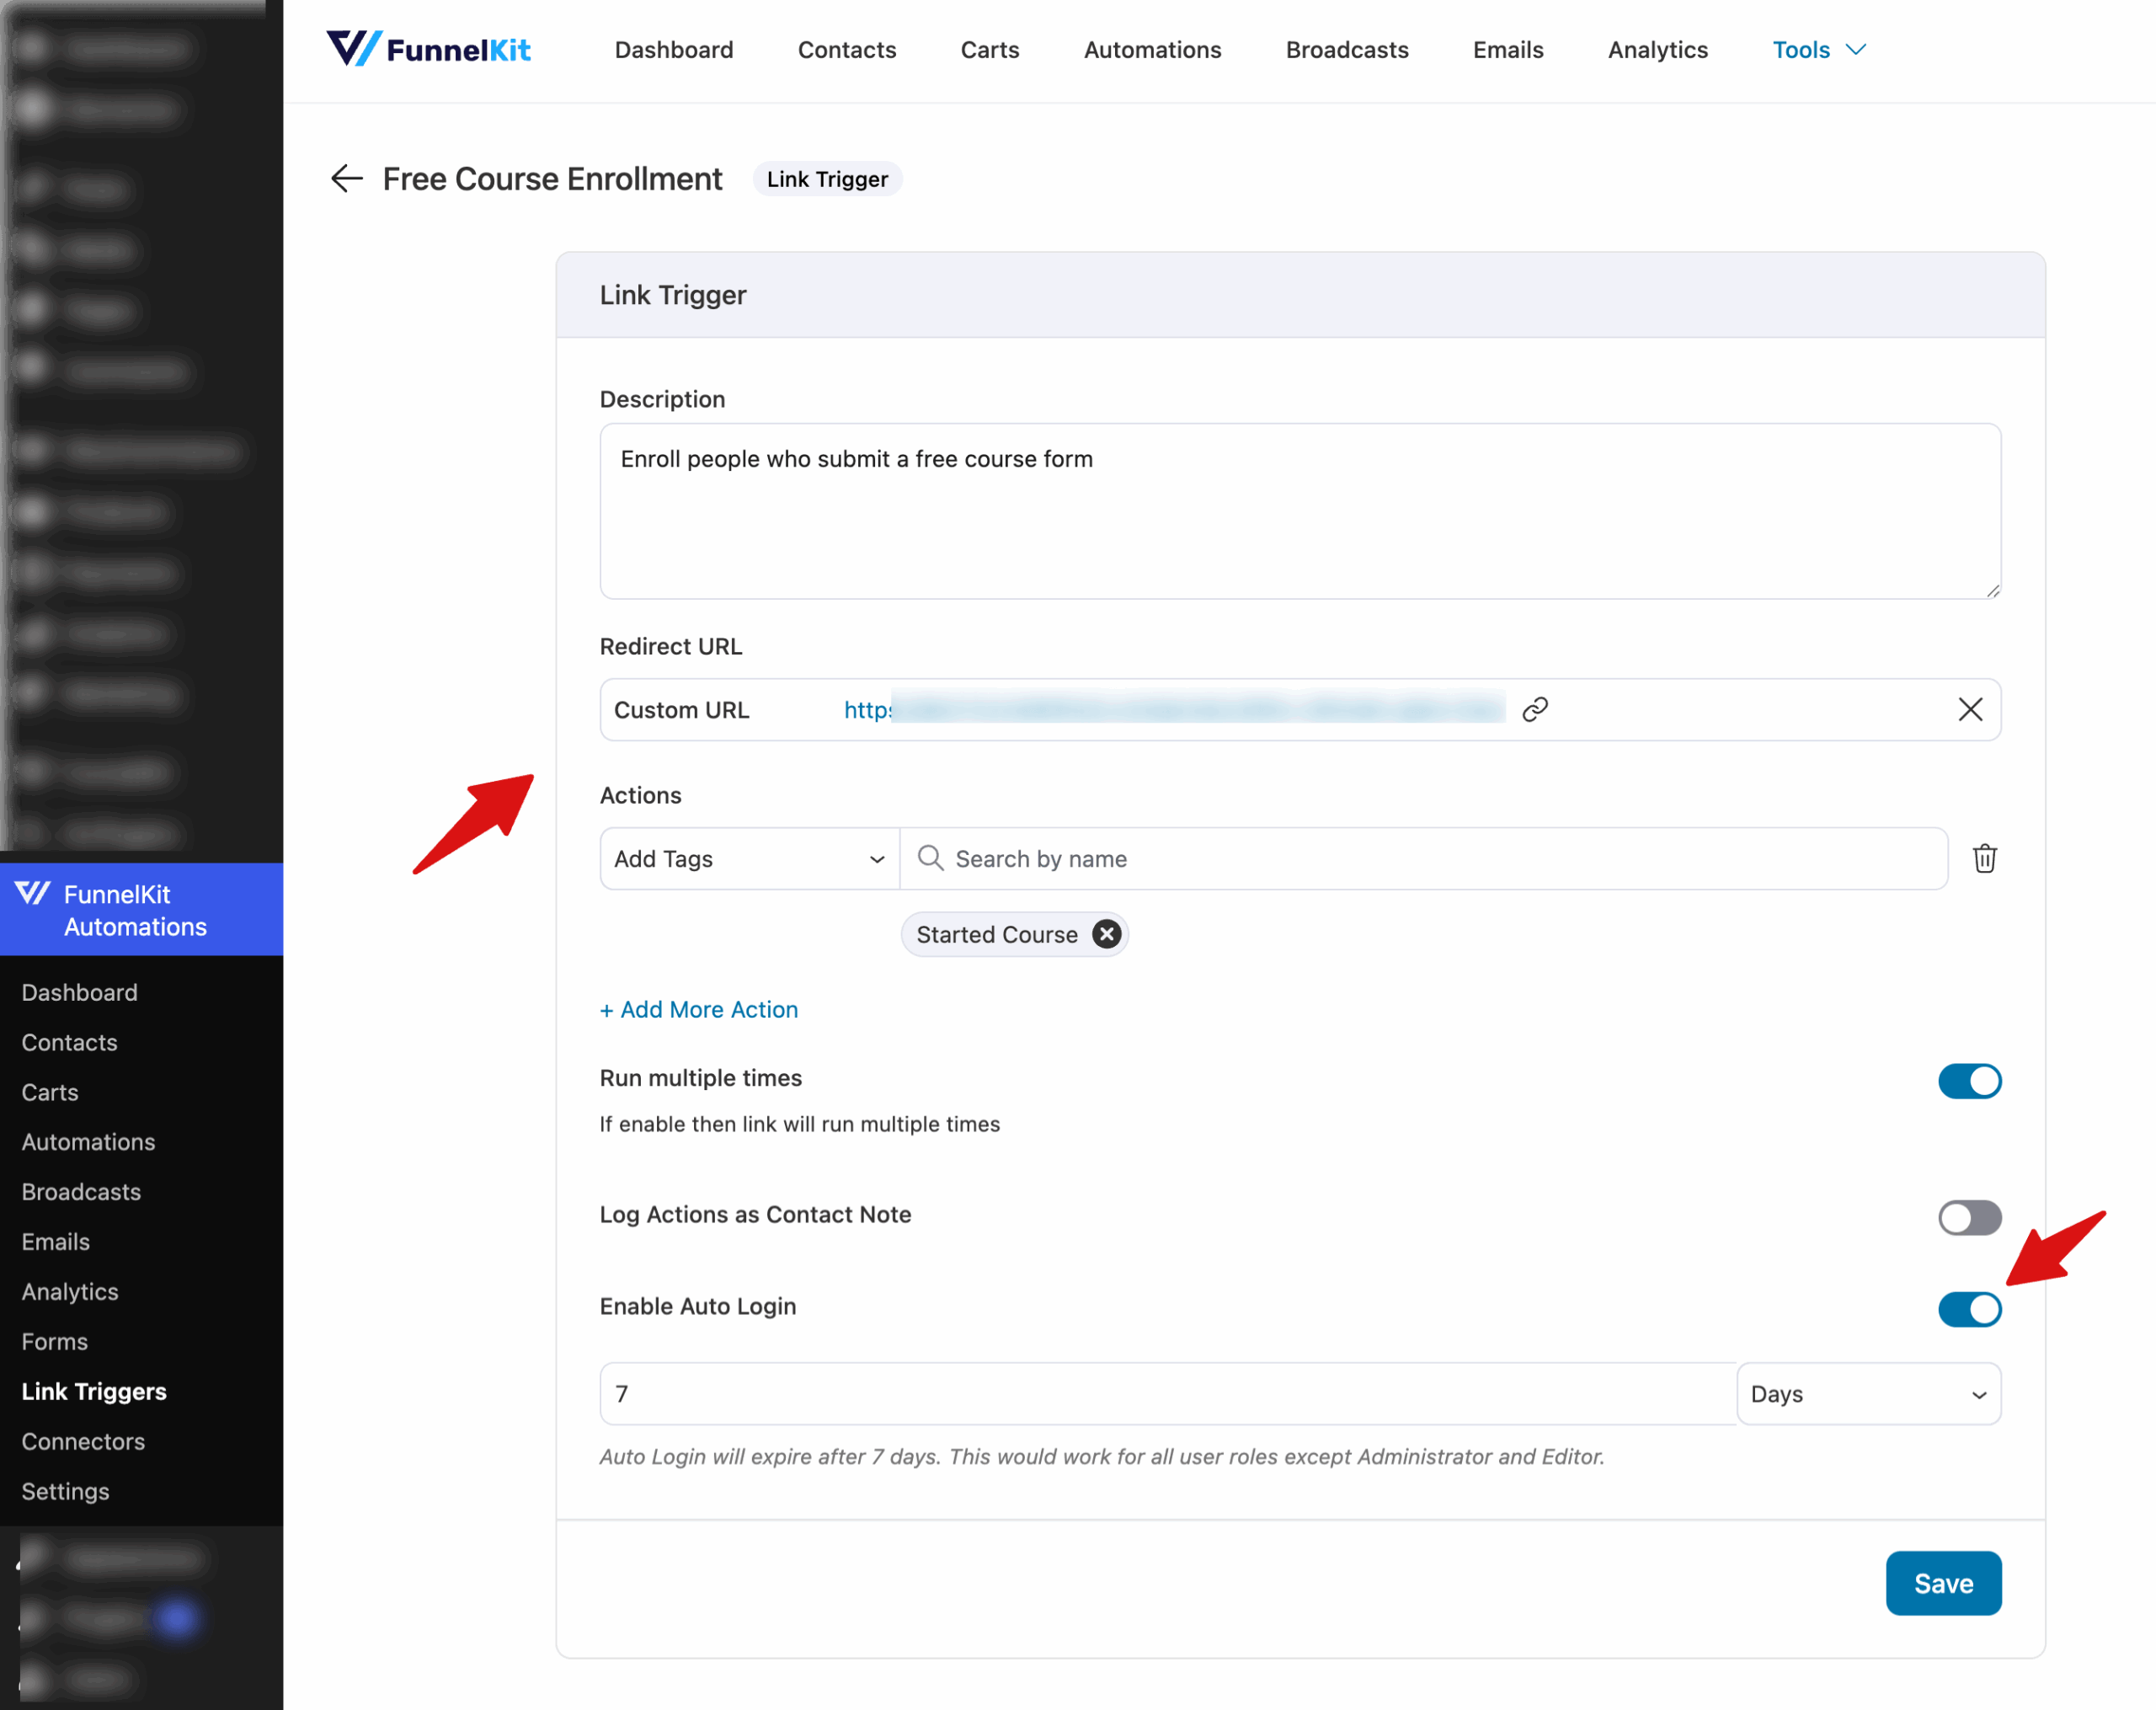Click the Save button
Viewport: 2156px width, 1710px height.
pos(1943,1583)
